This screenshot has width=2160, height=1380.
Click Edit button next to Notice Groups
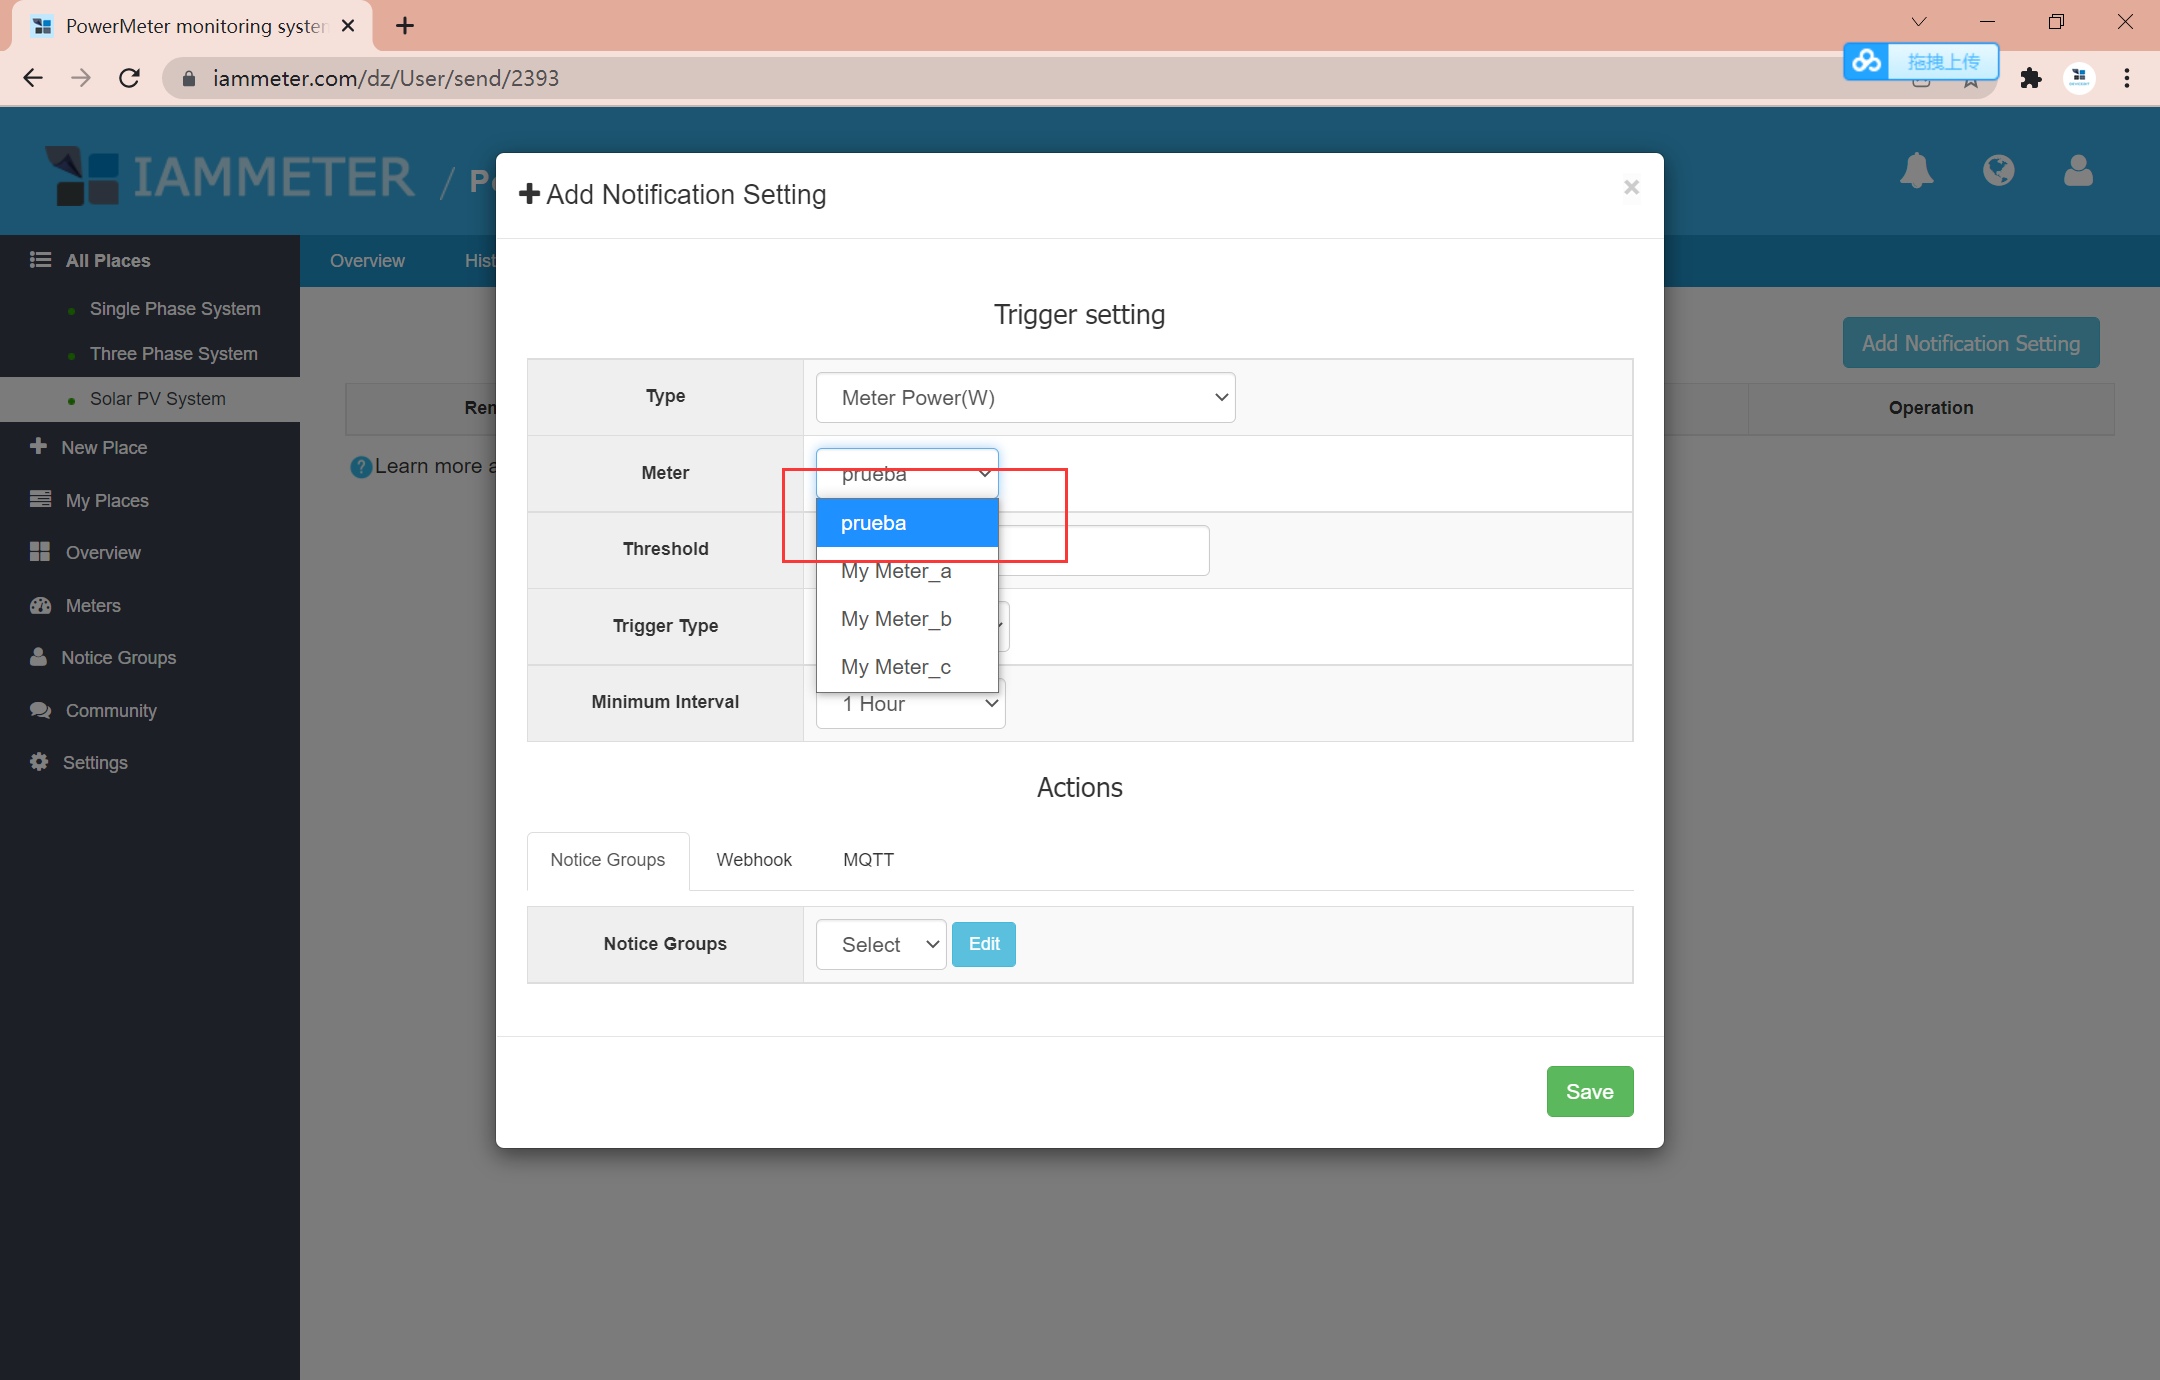[x=984, y=944]
